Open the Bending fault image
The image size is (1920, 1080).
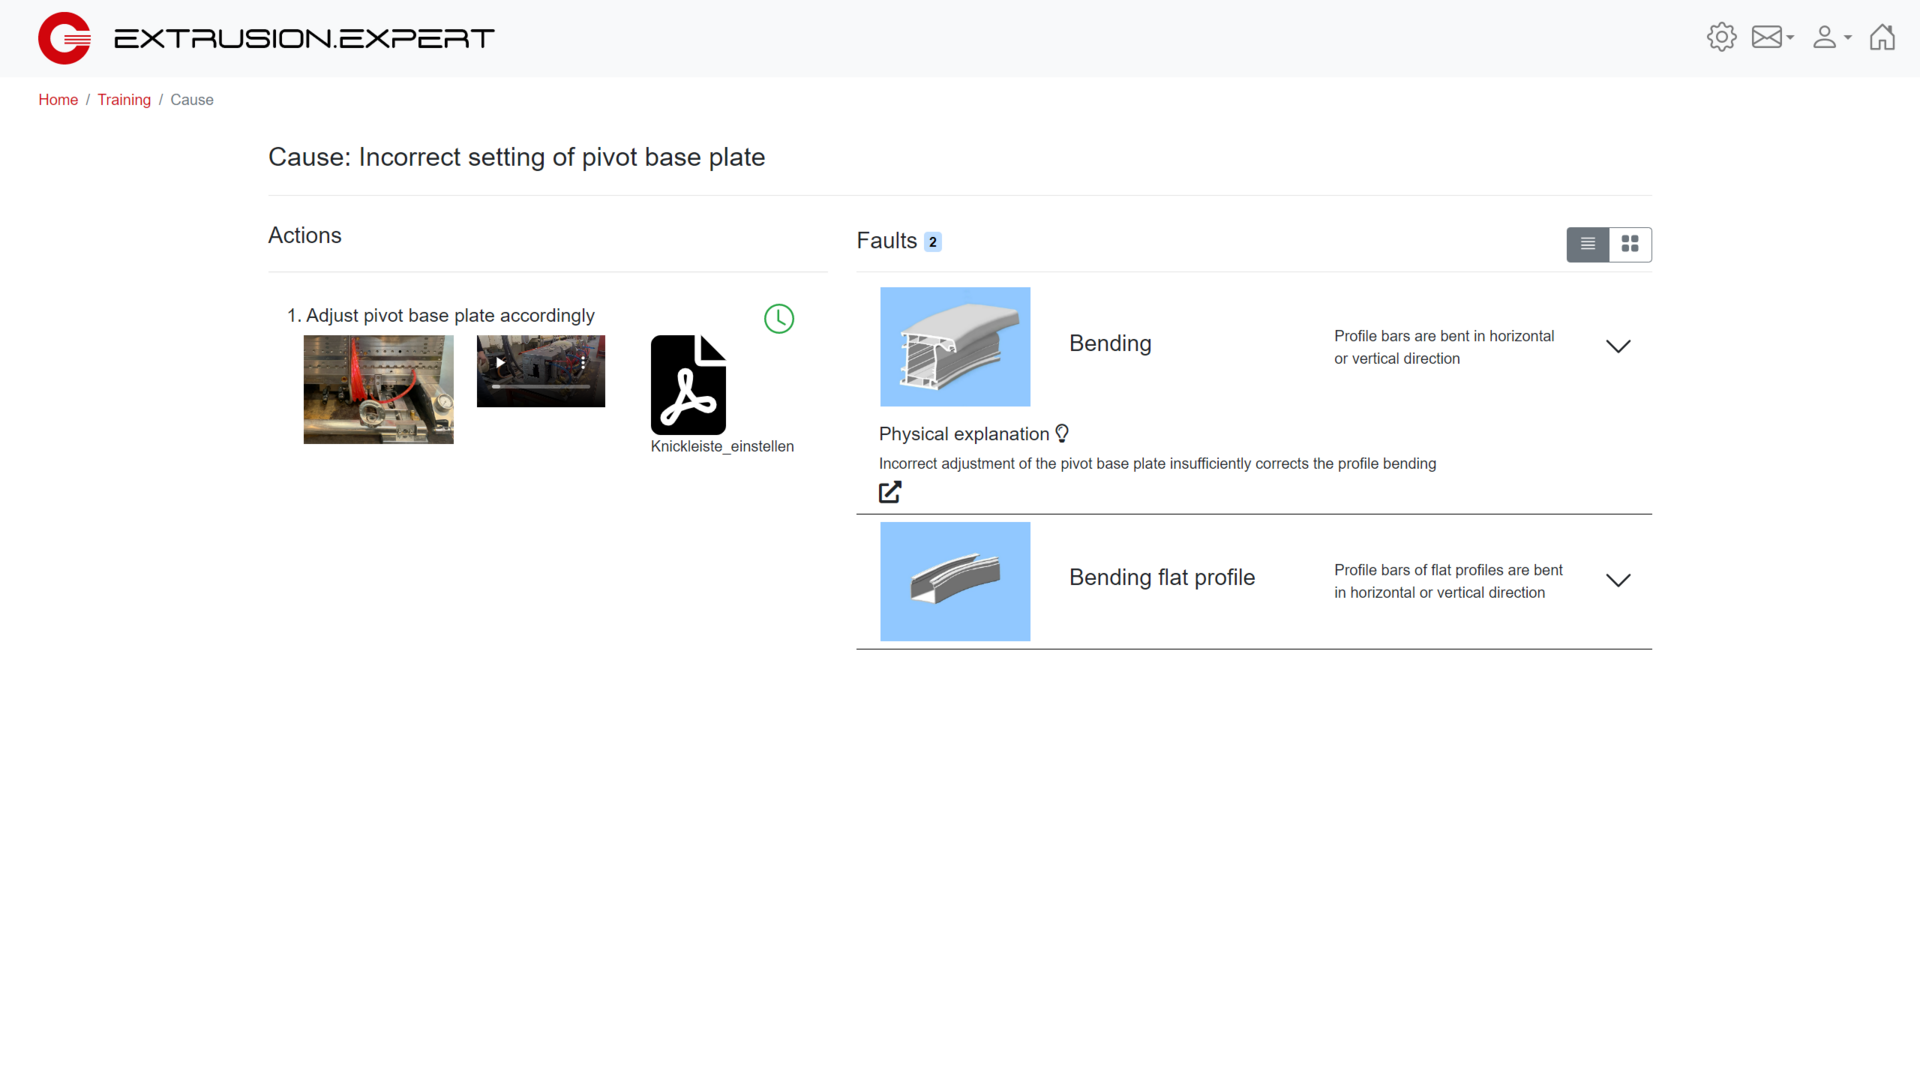point(955,347)
